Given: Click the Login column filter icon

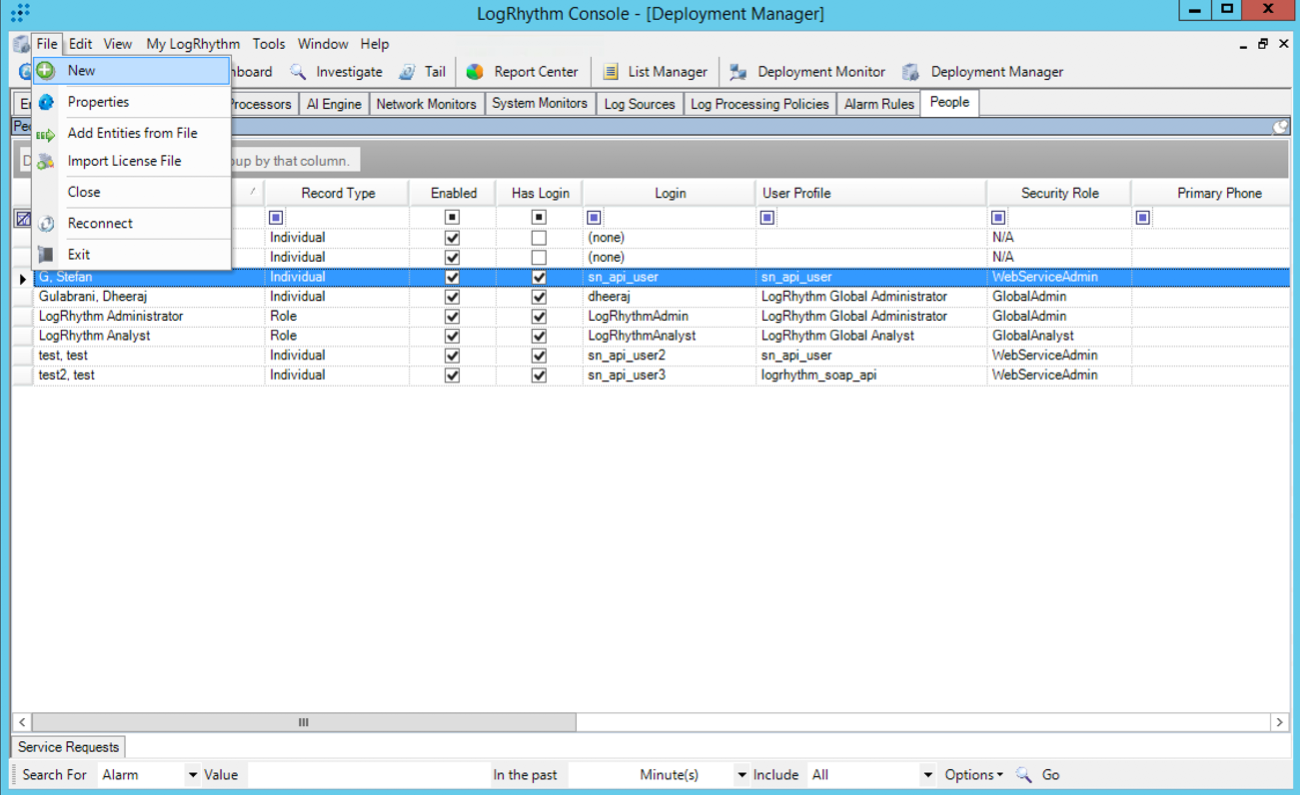Looking at the screenshot, I should (x=594, y=217).
